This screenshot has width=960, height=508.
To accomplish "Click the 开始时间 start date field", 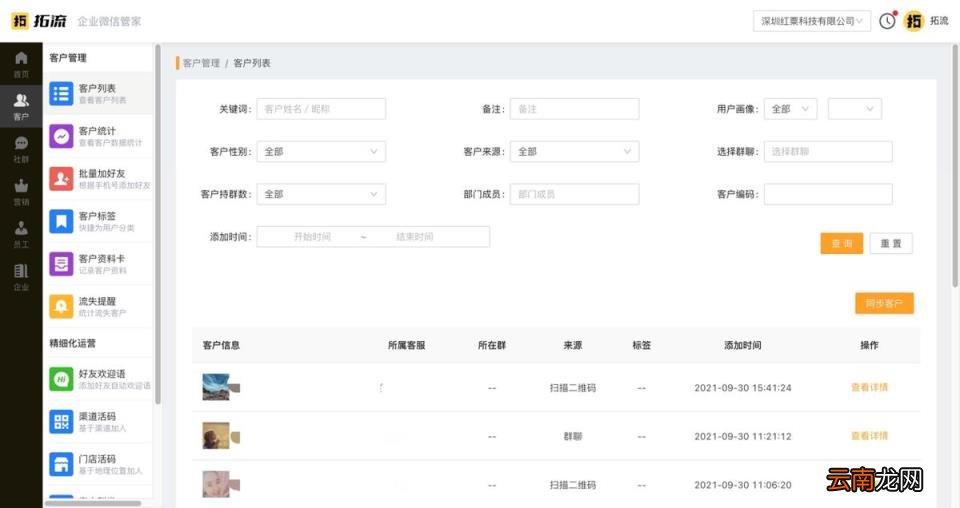I will coord(312,237).
